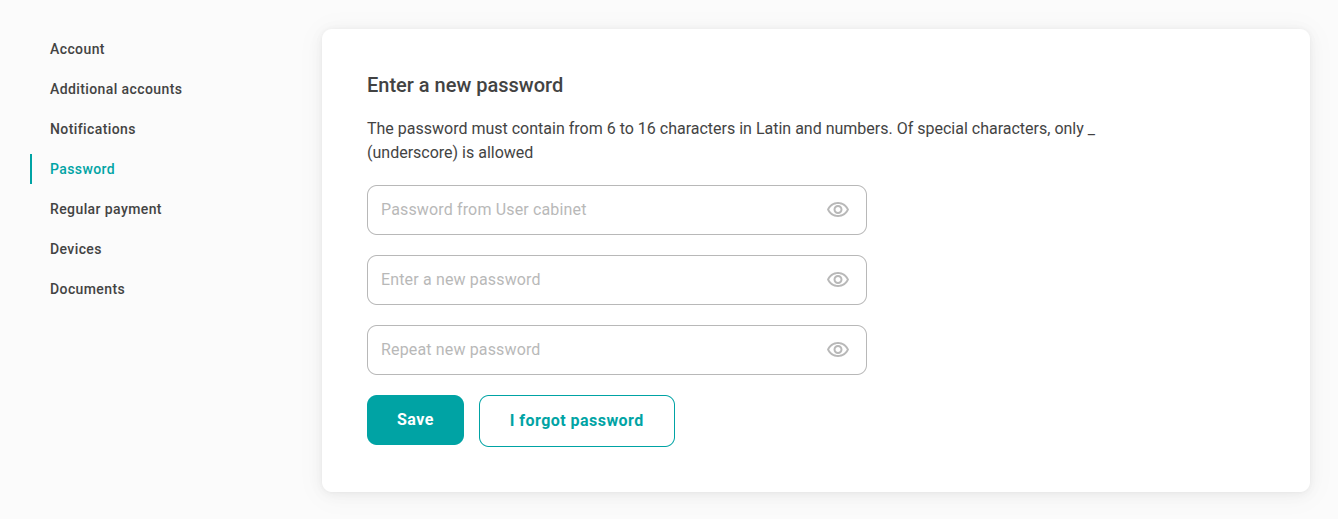The image size is (1338, 519).
Task: Reveal text in the new password field
Action: 838,280
